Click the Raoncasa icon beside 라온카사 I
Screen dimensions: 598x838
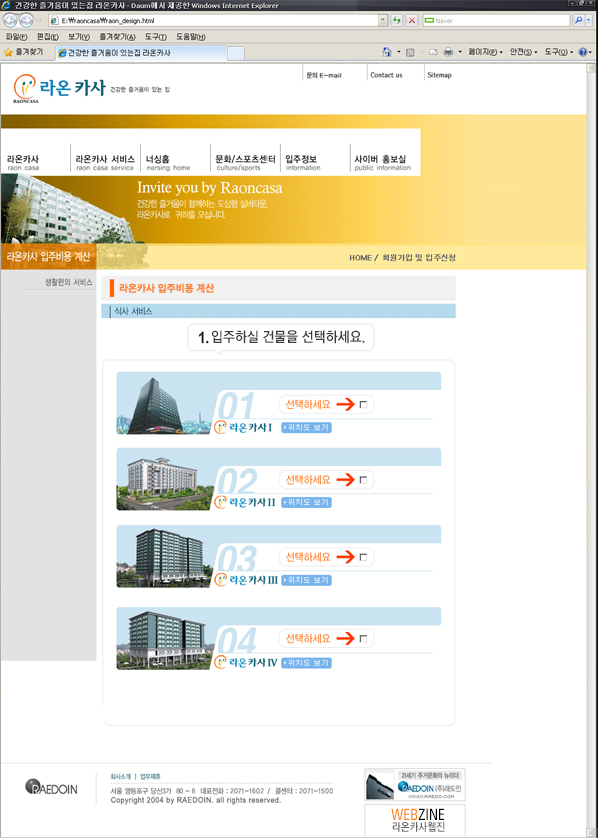pos(220,427)
